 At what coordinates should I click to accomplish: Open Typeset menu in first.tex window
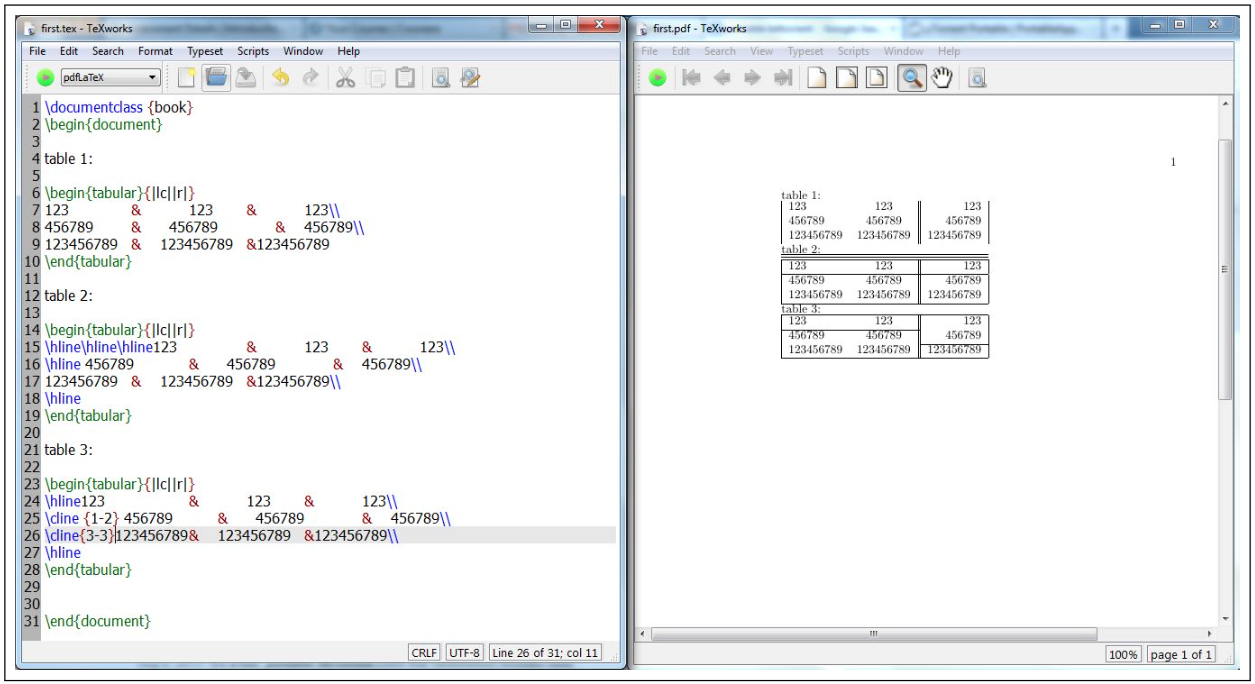pyautogui.click(x=205, y=51)
